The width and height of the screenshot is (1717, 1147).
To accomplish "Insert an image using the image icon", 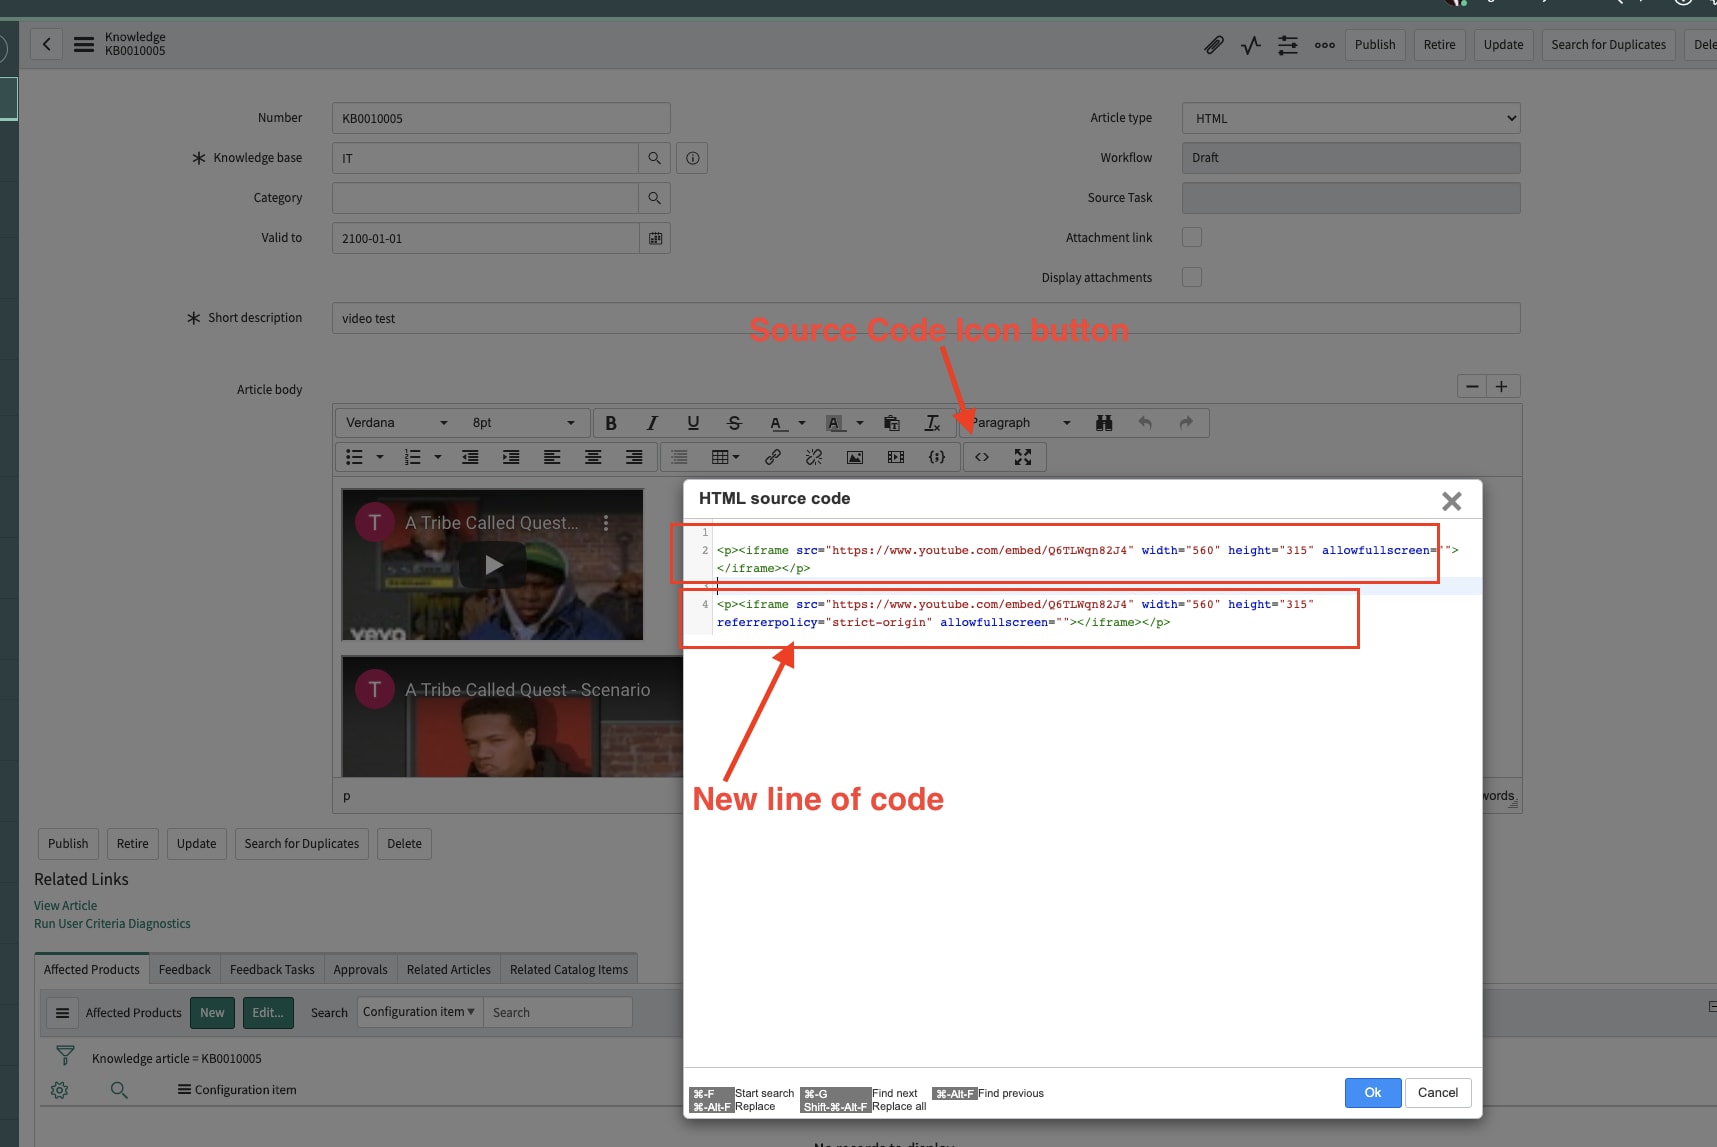I will point(855,457).
